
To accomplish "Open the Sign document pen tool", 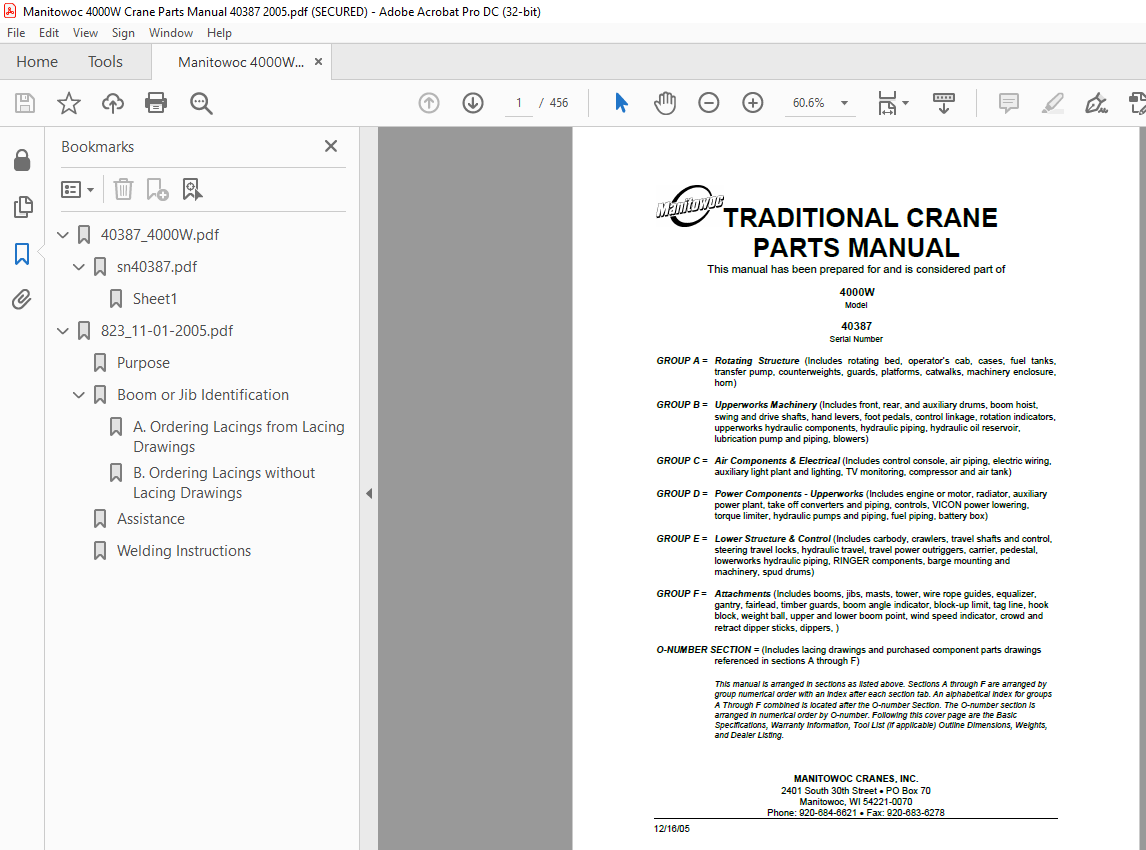I will [1096, 103].
